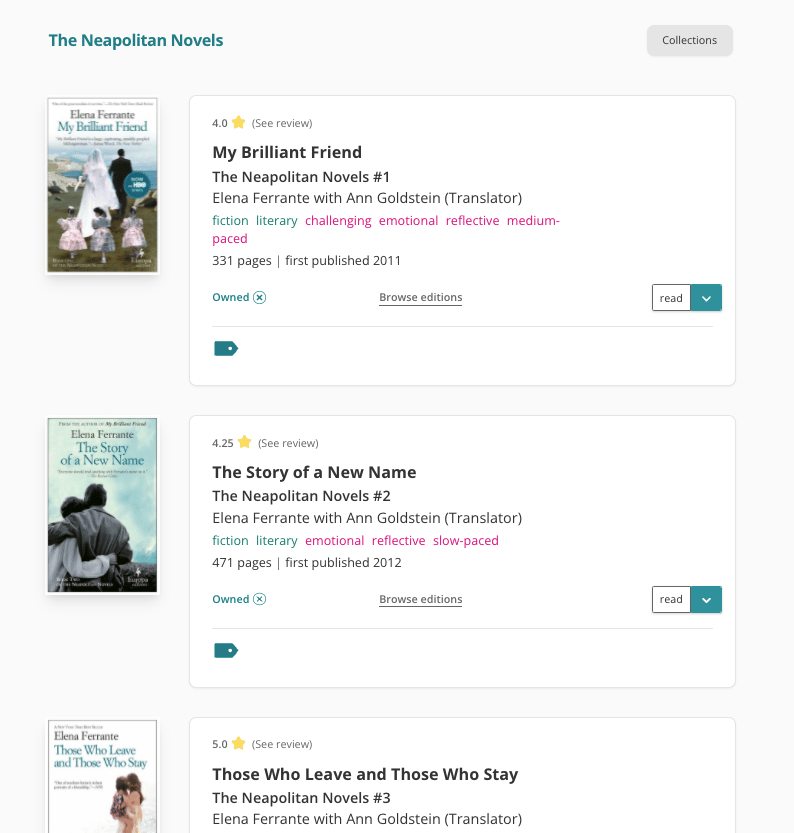The height and width of the screenshot is (833, 794).
Task: Click the read button for The Story of a New Name
Action: pos(671,599)
